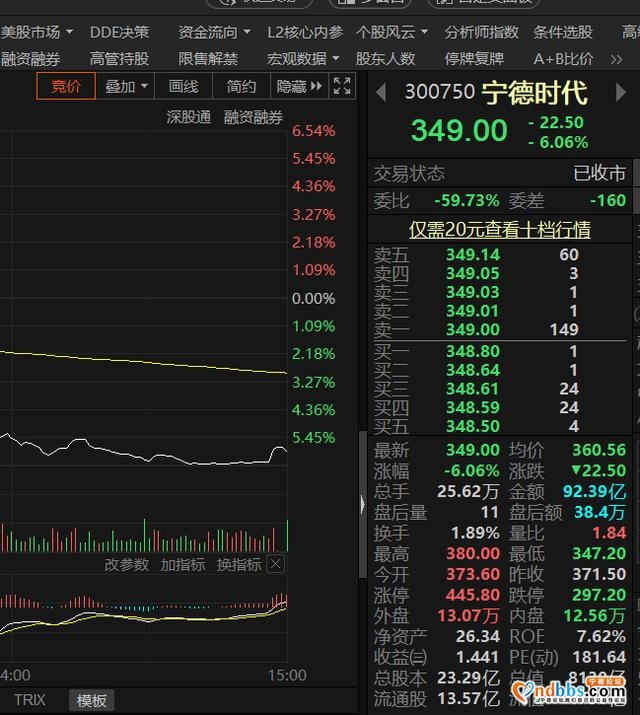Click 0.00% baseline axis label
The height and width of the screenshot is (715, 640).
314,299
